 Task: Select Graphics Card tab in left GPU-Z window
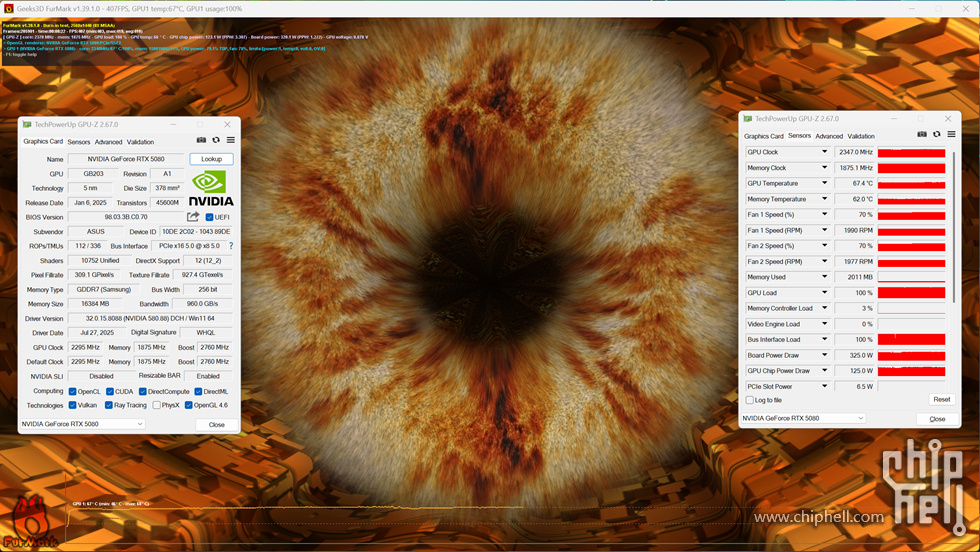click(x=43, y=141)
